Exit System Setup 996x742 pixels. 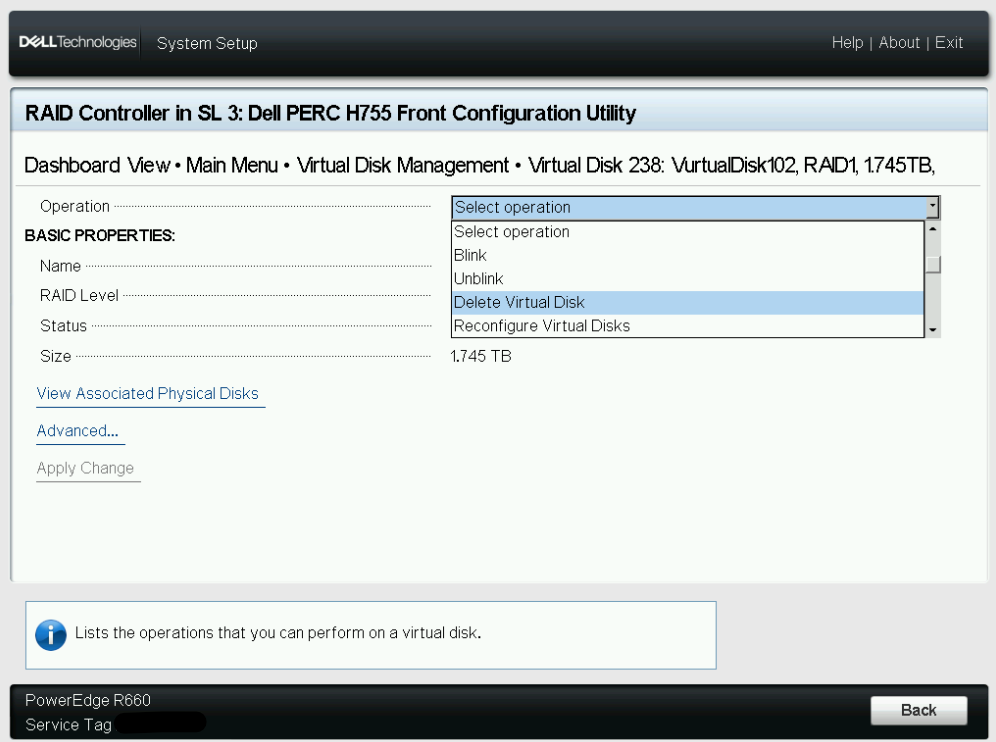point(949,43)
